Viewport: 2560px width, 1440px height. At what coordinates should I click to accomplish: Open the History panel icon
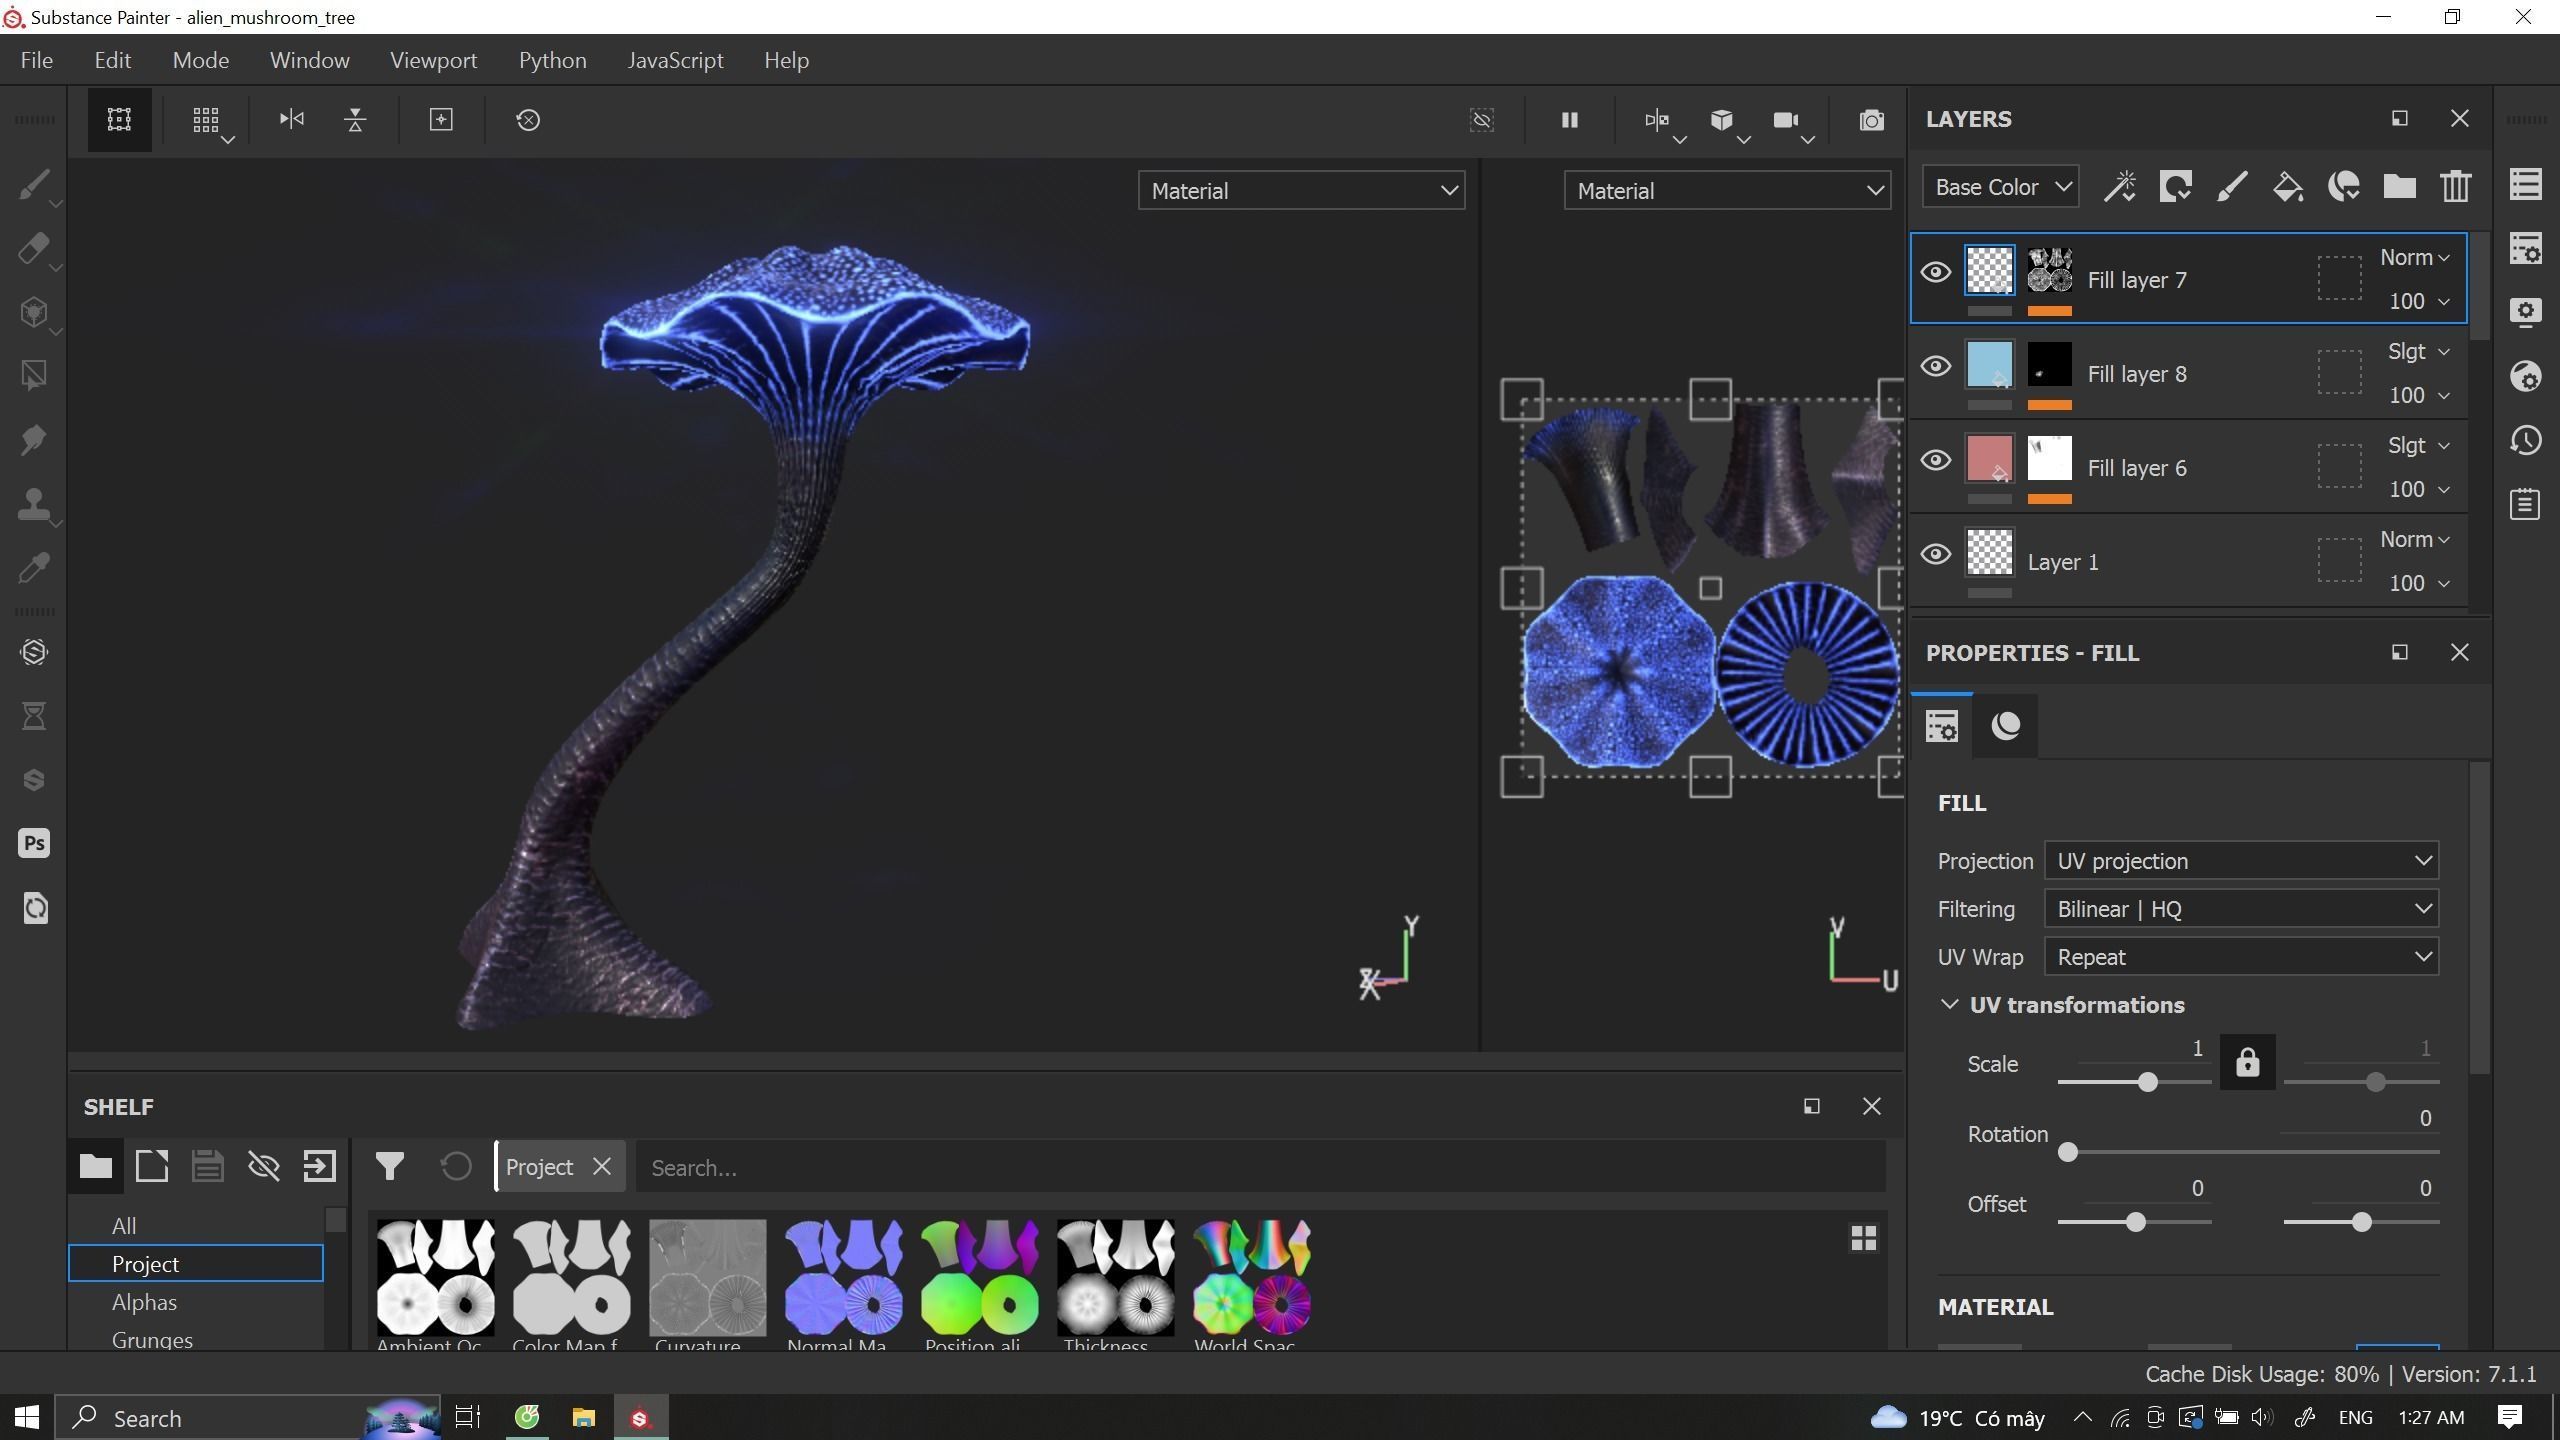(2526, 441)
